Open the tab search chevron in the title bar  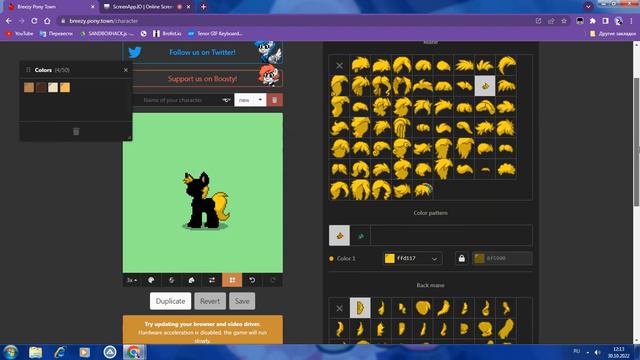(588, 6)
